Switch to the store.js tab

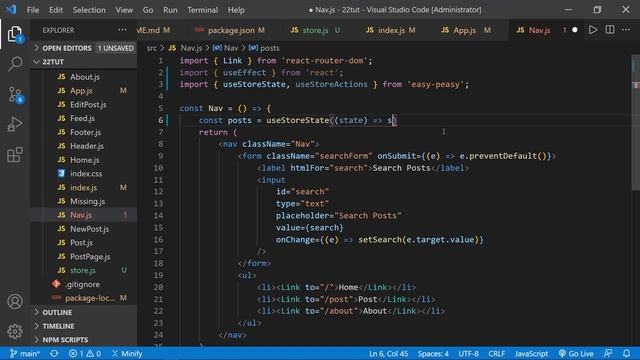(x=315, y=30)
